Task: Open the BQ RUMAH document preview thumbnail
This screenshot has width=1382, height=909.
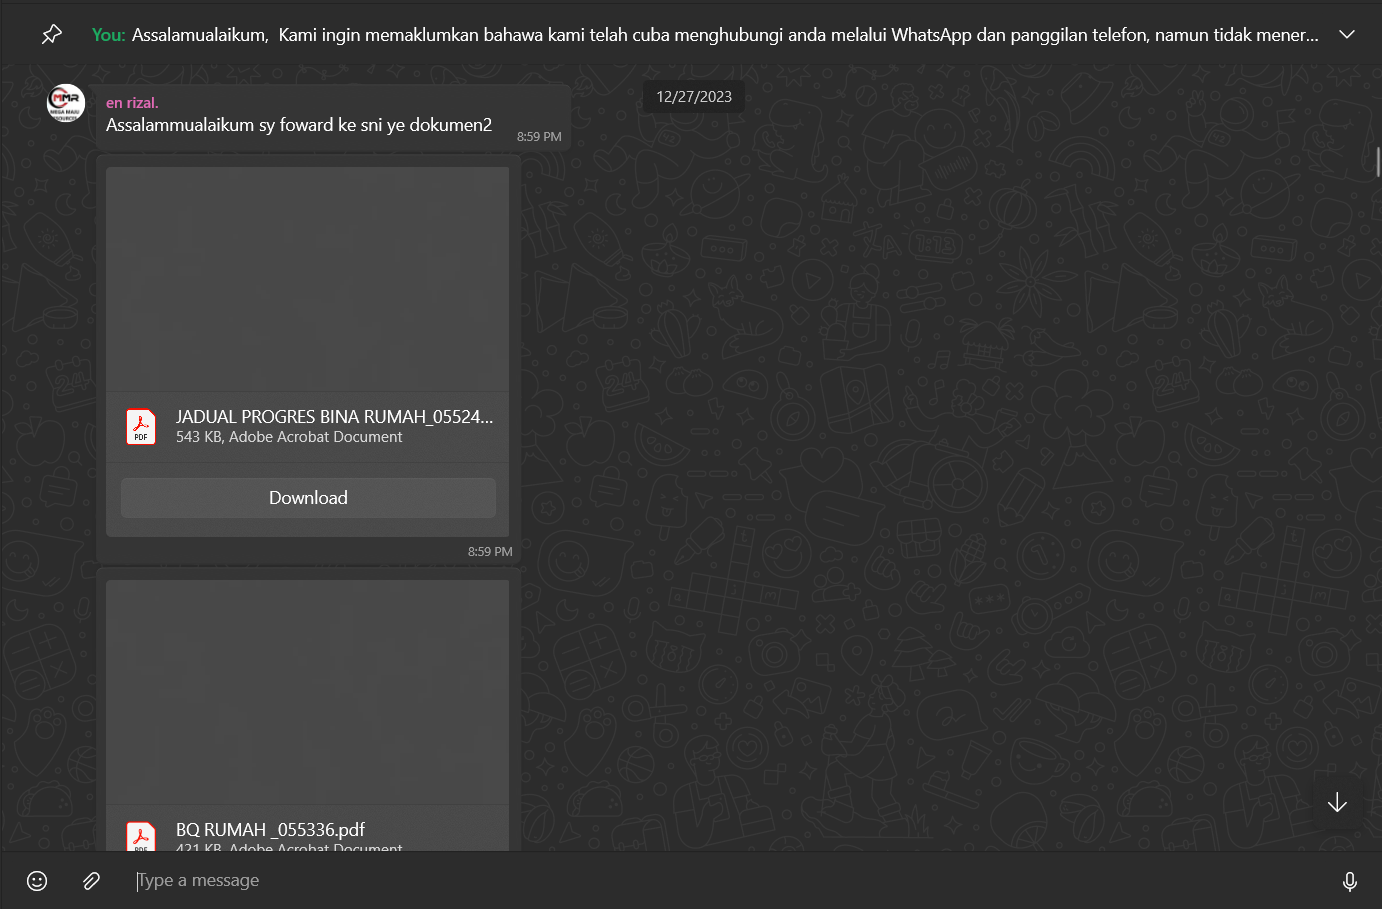Action: [x=308, y=692]
